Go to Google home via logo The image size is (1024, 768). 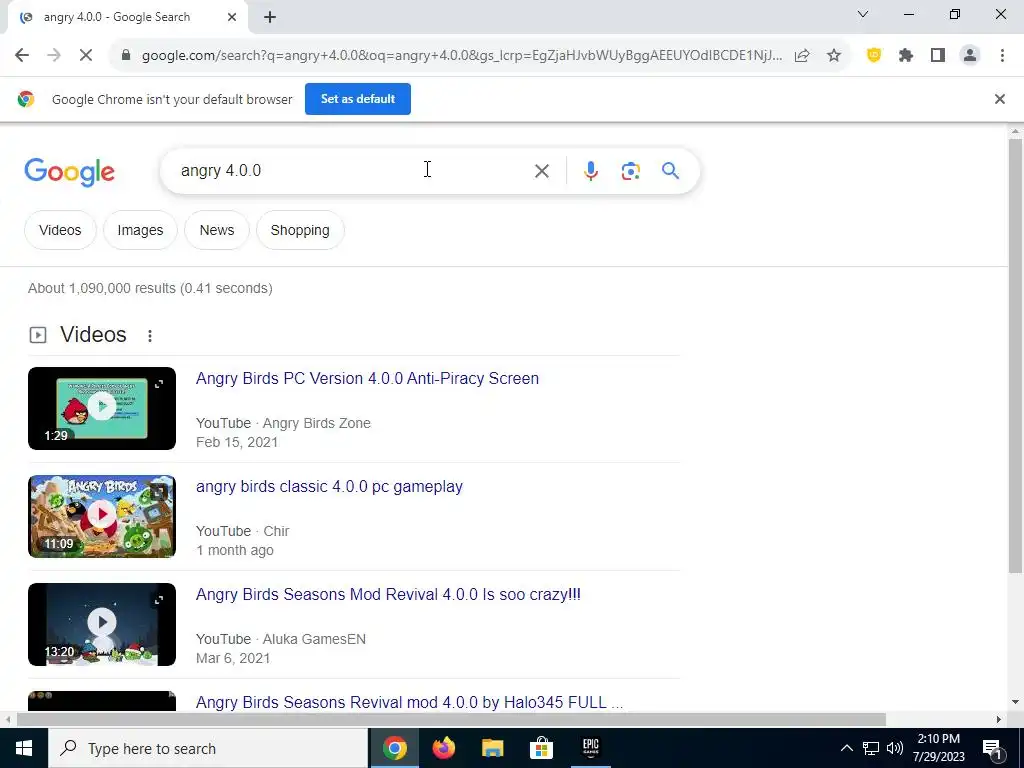coord(69,172)
